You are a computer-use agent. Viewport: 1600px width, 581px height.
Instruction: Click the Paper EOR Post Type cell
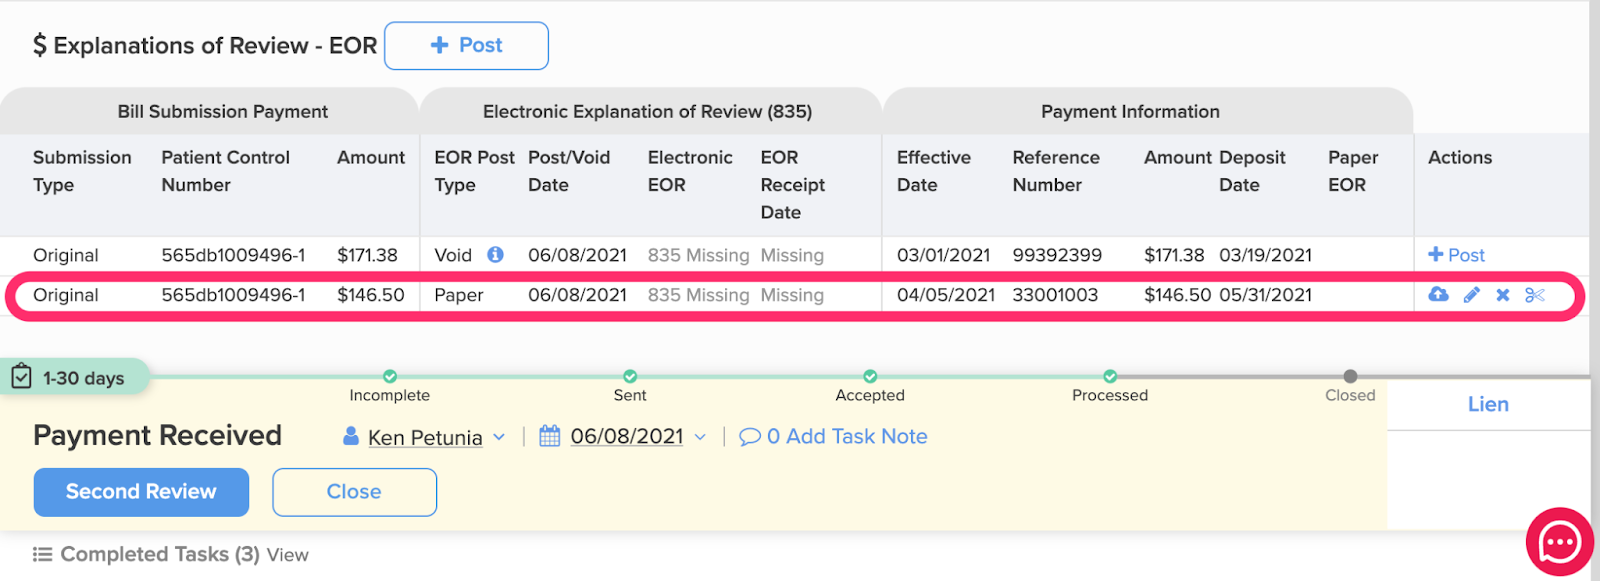click(459, 295)
